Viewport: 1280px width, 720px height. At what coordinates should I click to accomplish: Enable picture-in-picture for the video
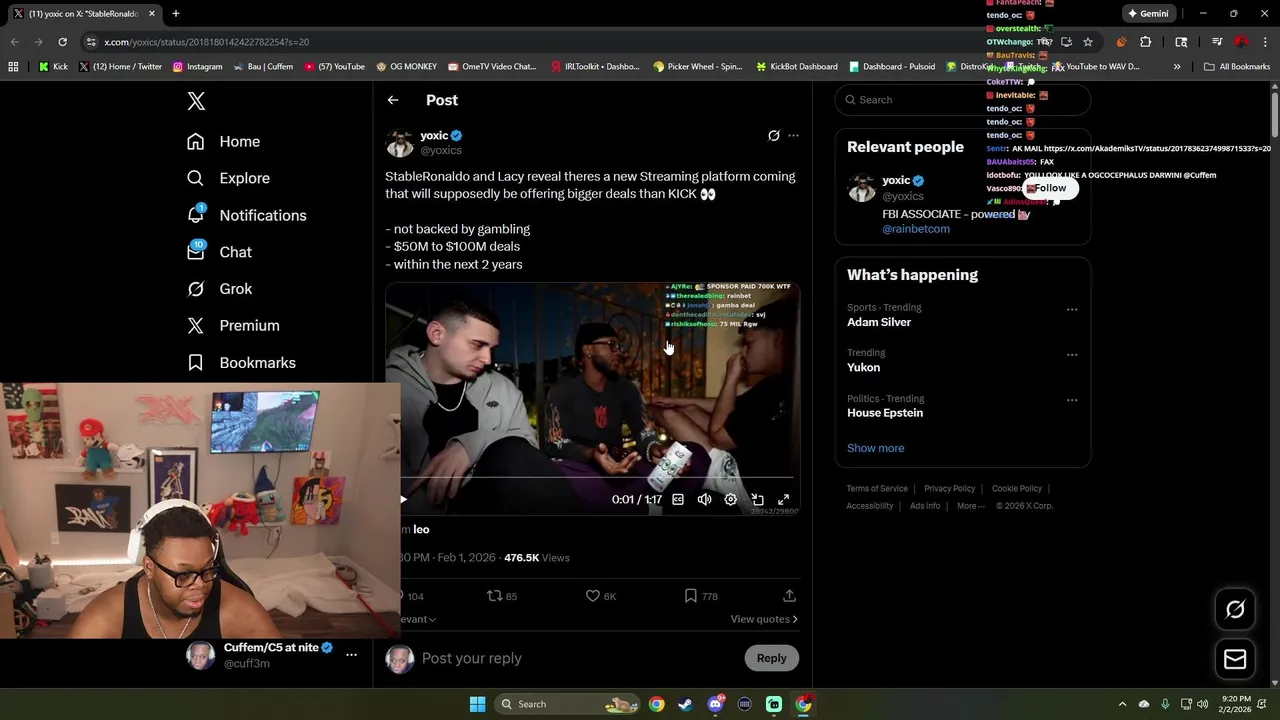[757, 499]
